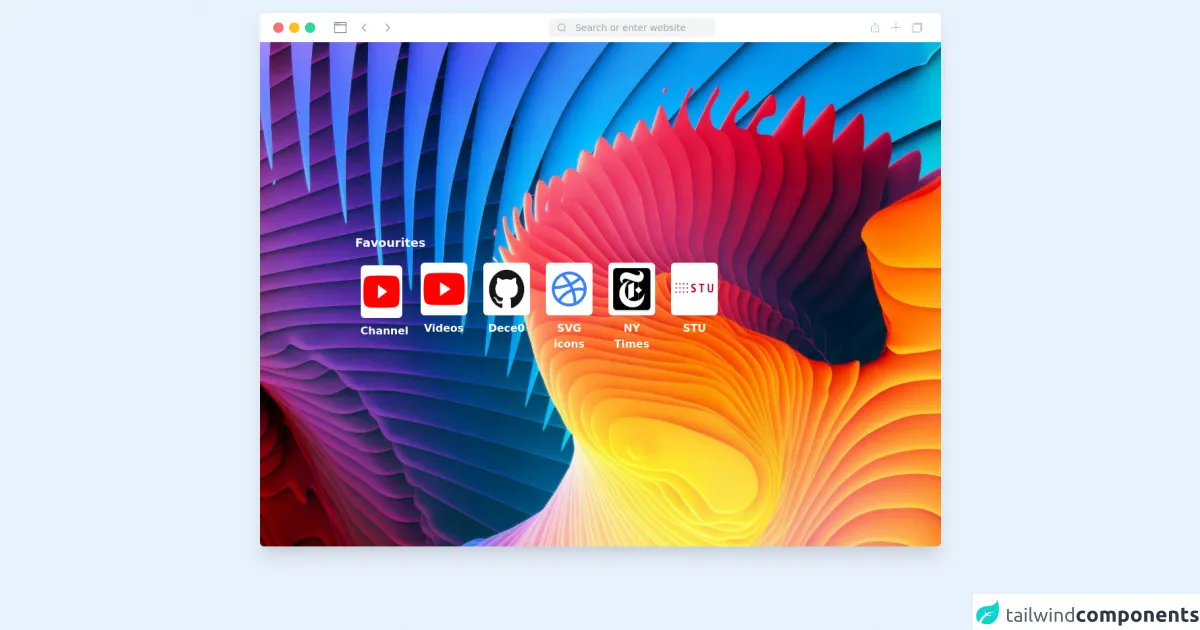
Task: Open the NY Times favourite icon
Action: [631, 289]
